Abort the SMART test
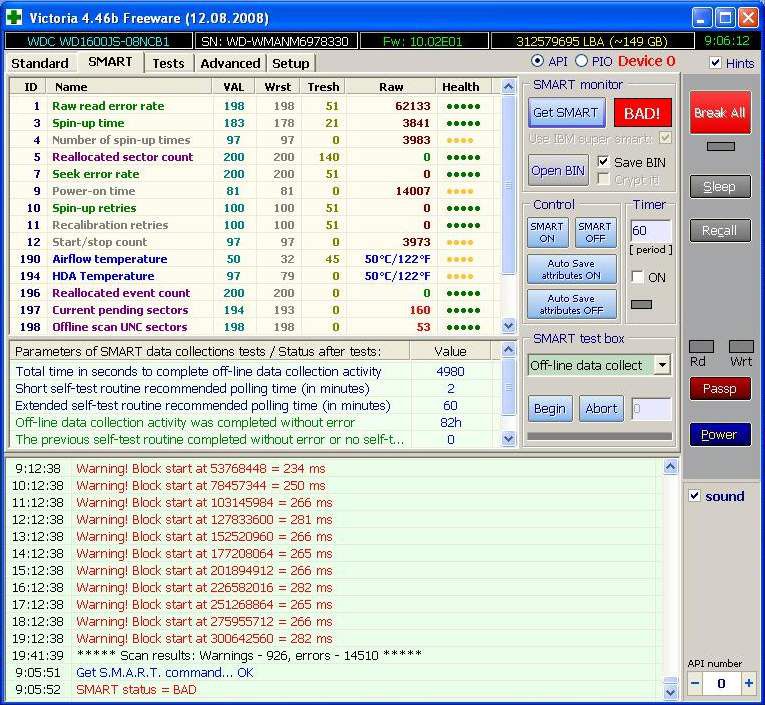The width and height of the screenshot is (765, 705). [601, 408]
